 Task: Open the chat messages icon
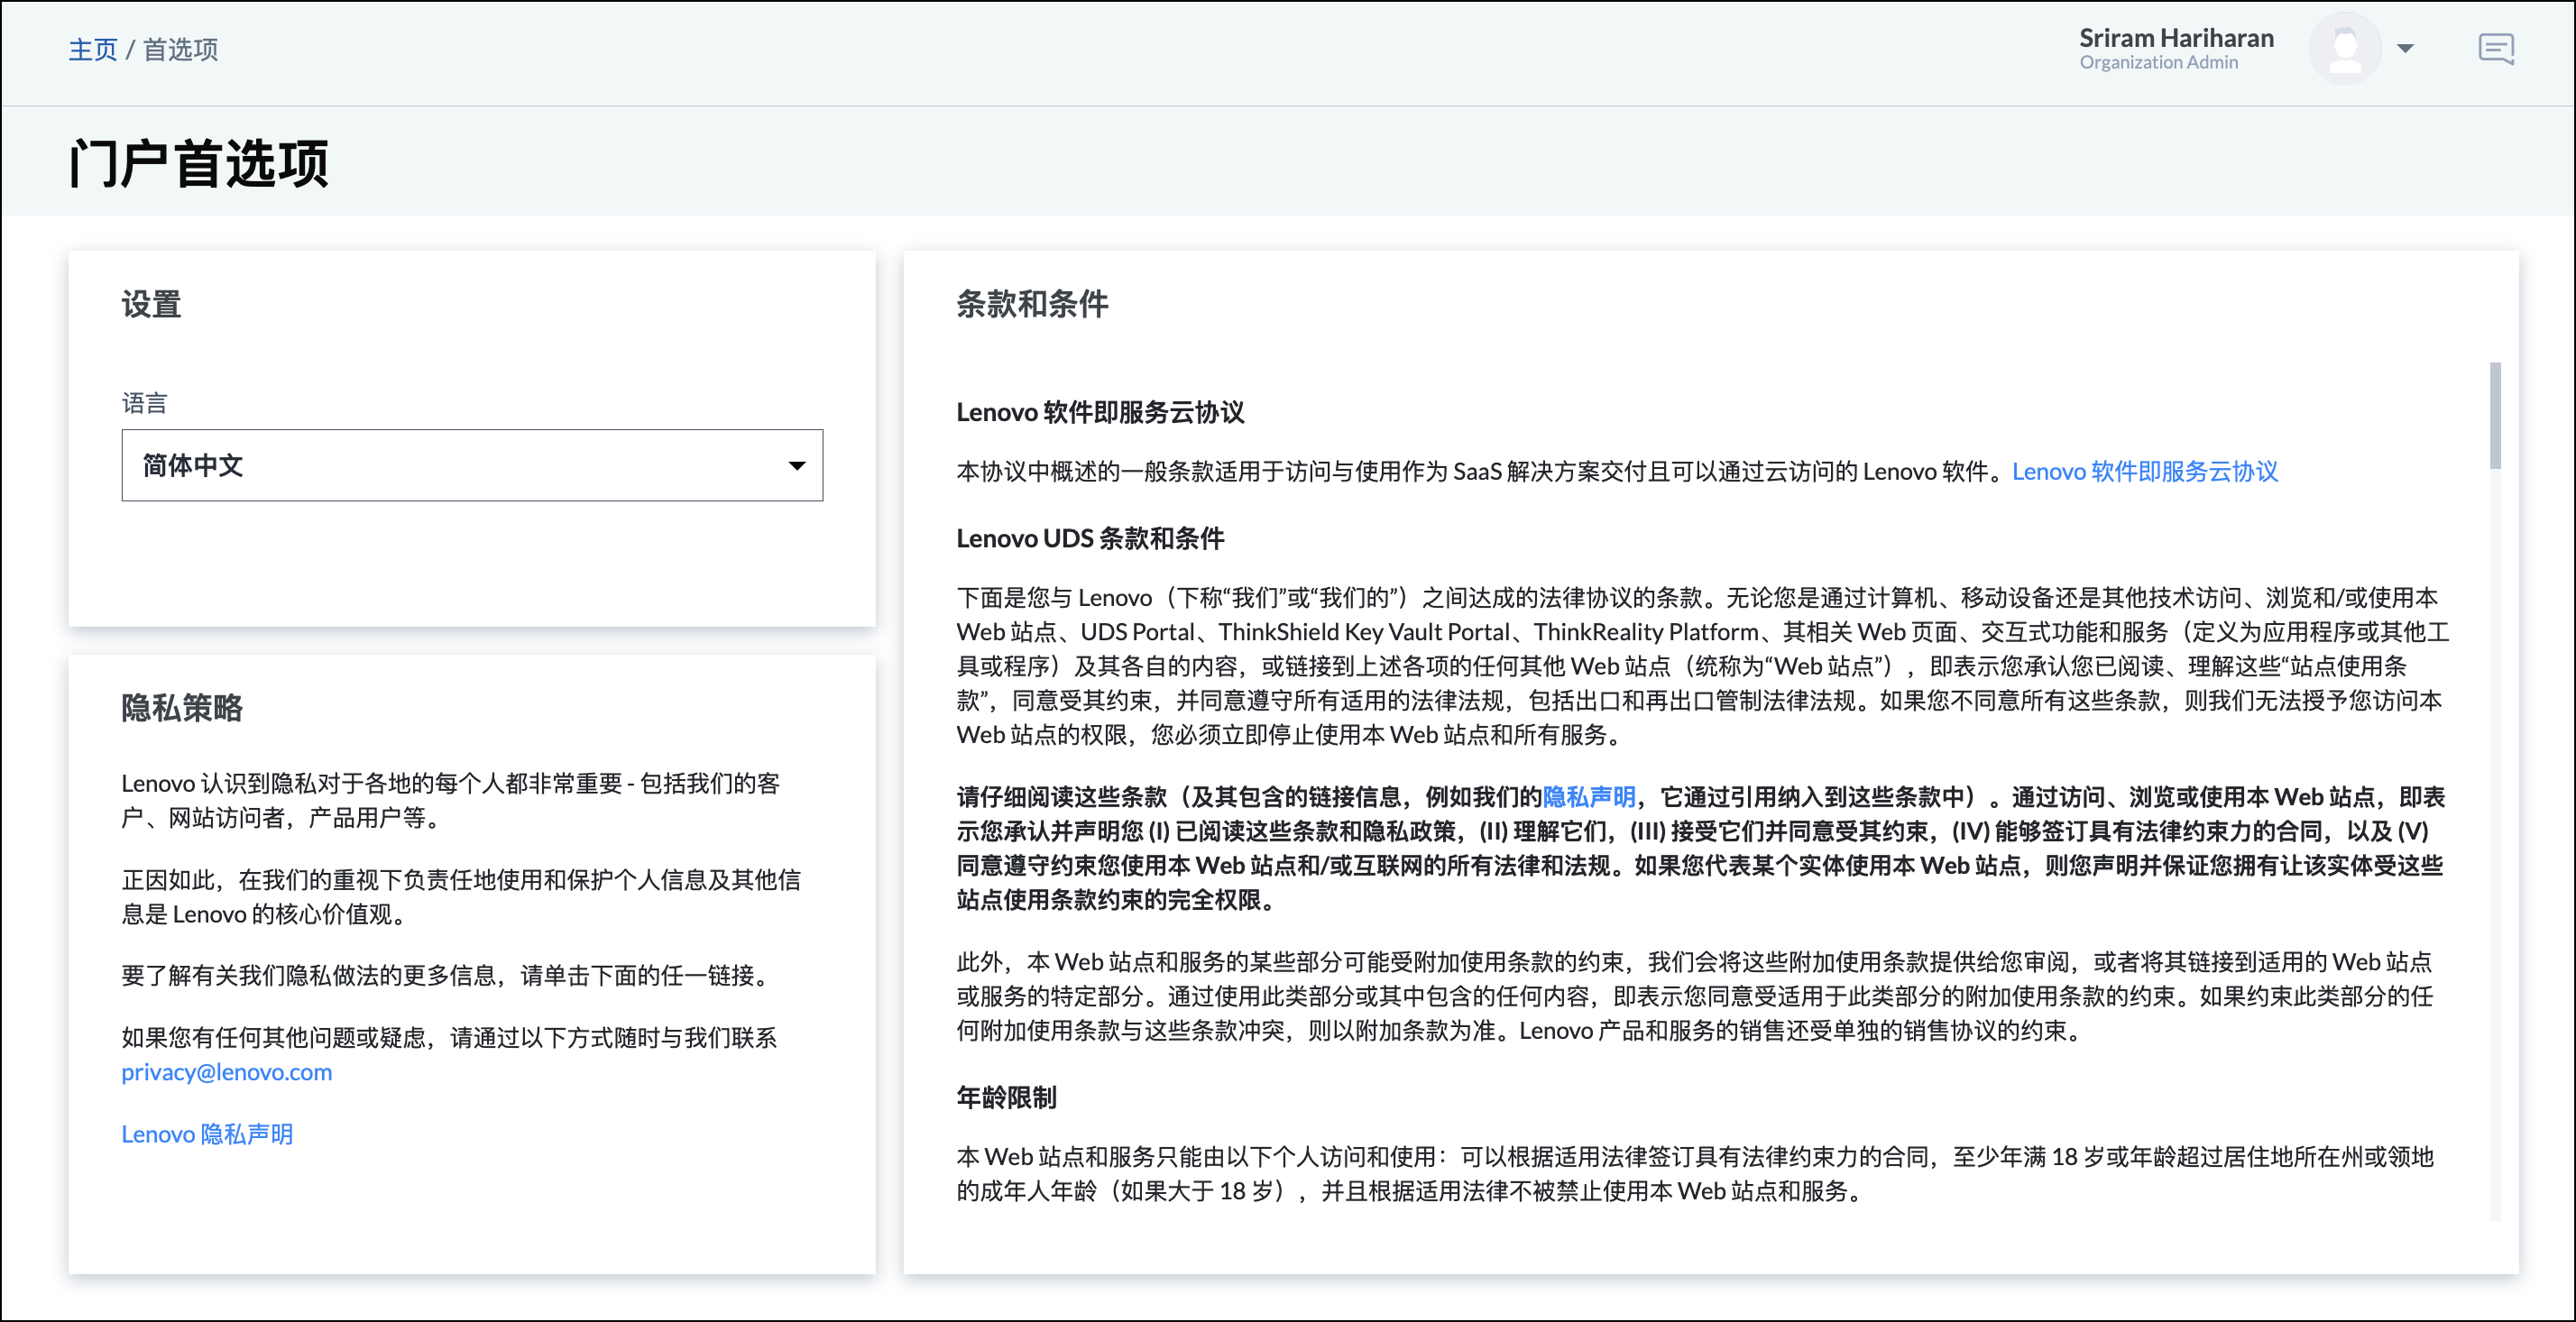[2496, 49]
